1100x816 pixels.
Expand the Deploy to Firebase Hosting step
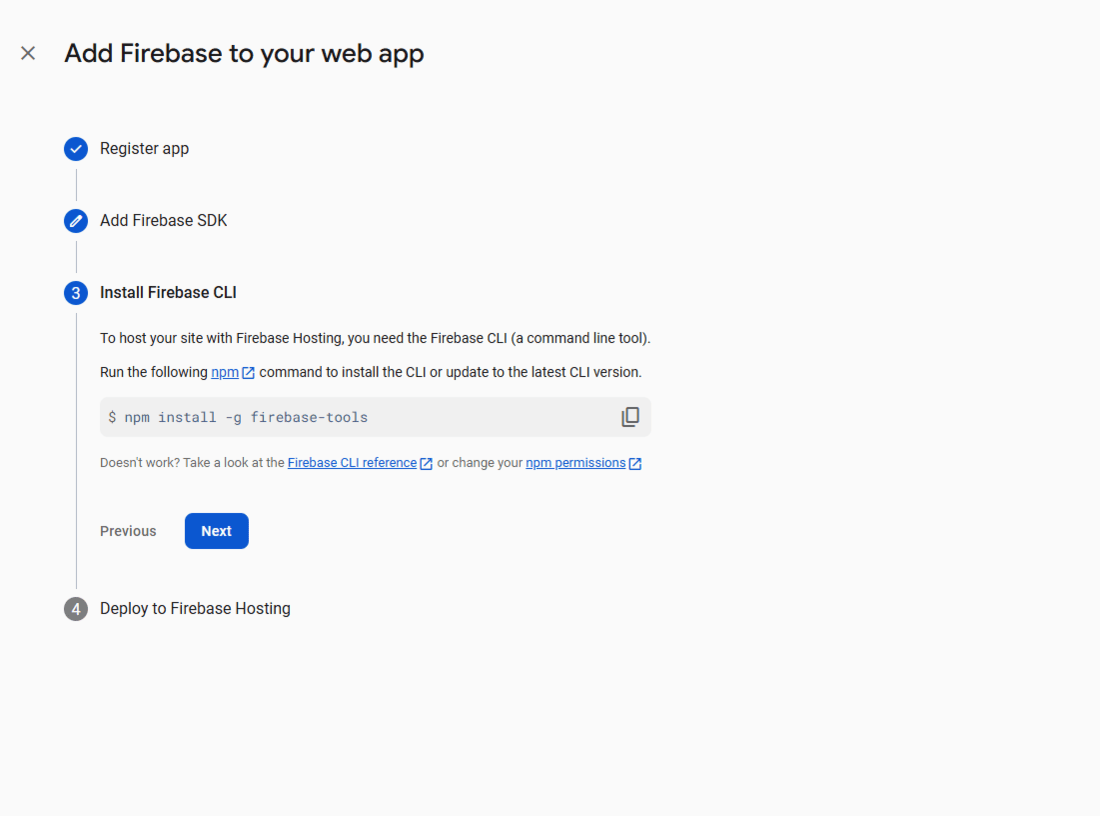click(x=195, y=609)
